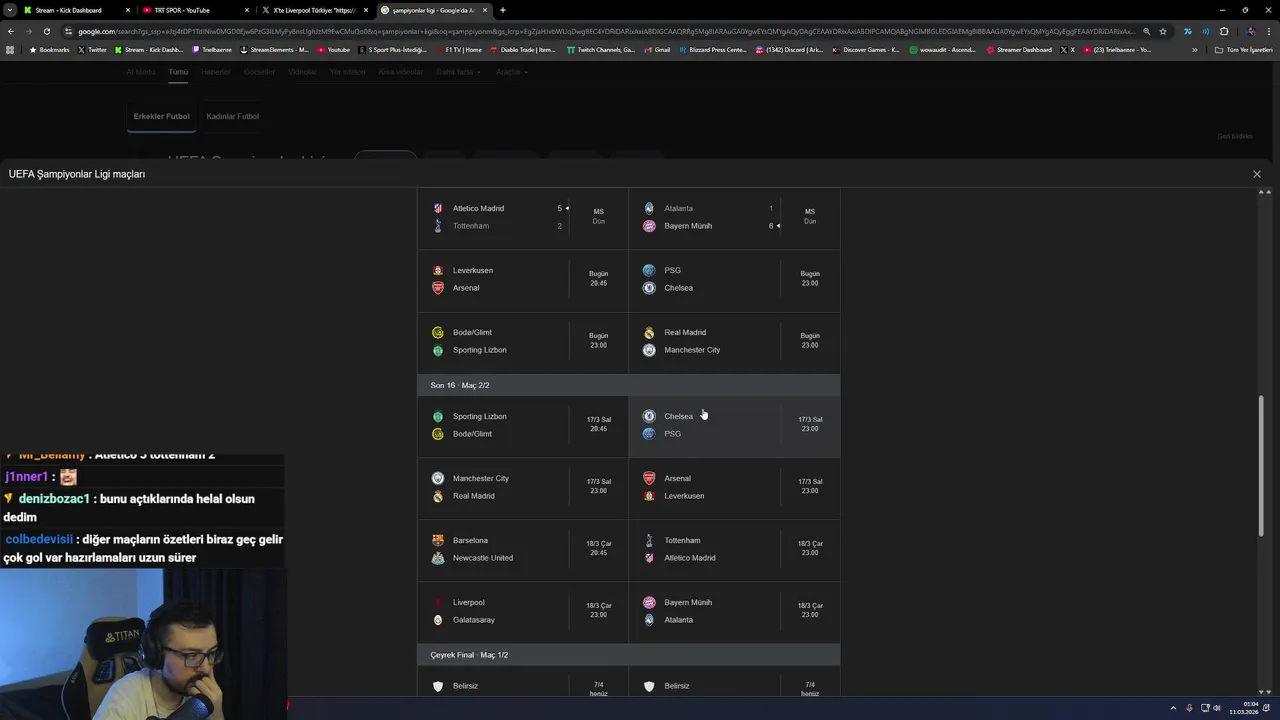
Task: Open the Atletico Madrid vs Tottenham result
Action: tap(523, 217)
